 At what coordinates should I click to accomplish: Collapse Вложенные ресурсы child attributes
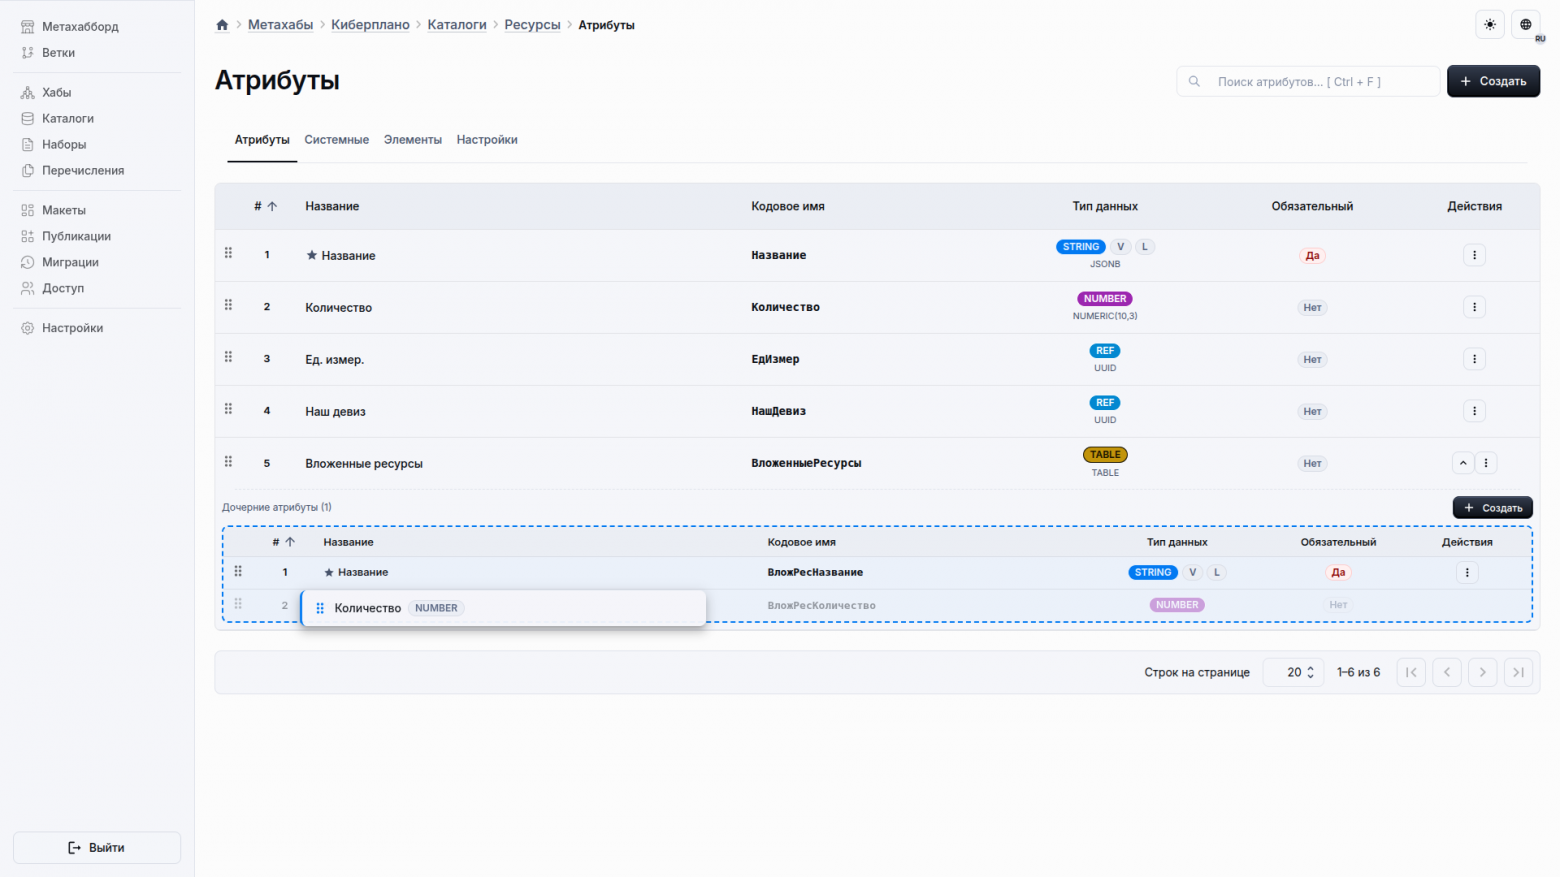pos(1463,463)
